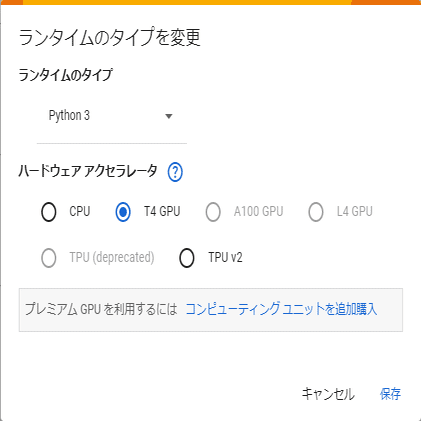
Task: Click the プレミアム GPU を利用するには notice text
Action: tap(101, 309)
